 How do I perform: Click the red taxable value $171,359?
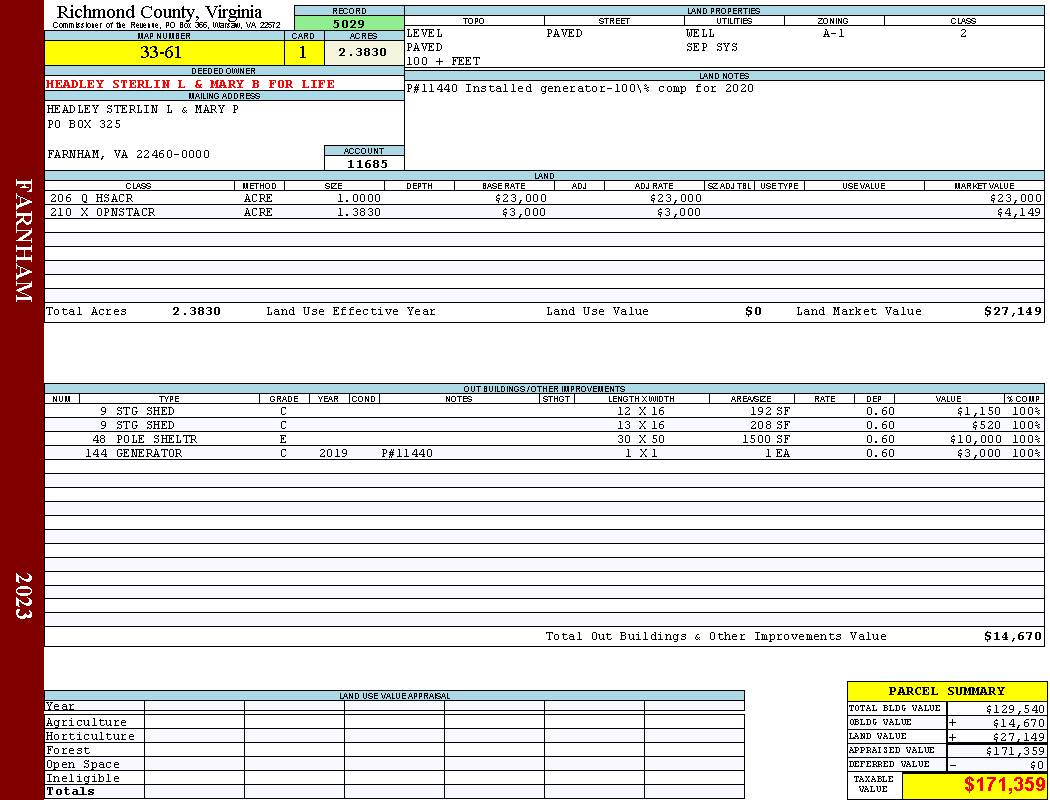point(1004,784)
